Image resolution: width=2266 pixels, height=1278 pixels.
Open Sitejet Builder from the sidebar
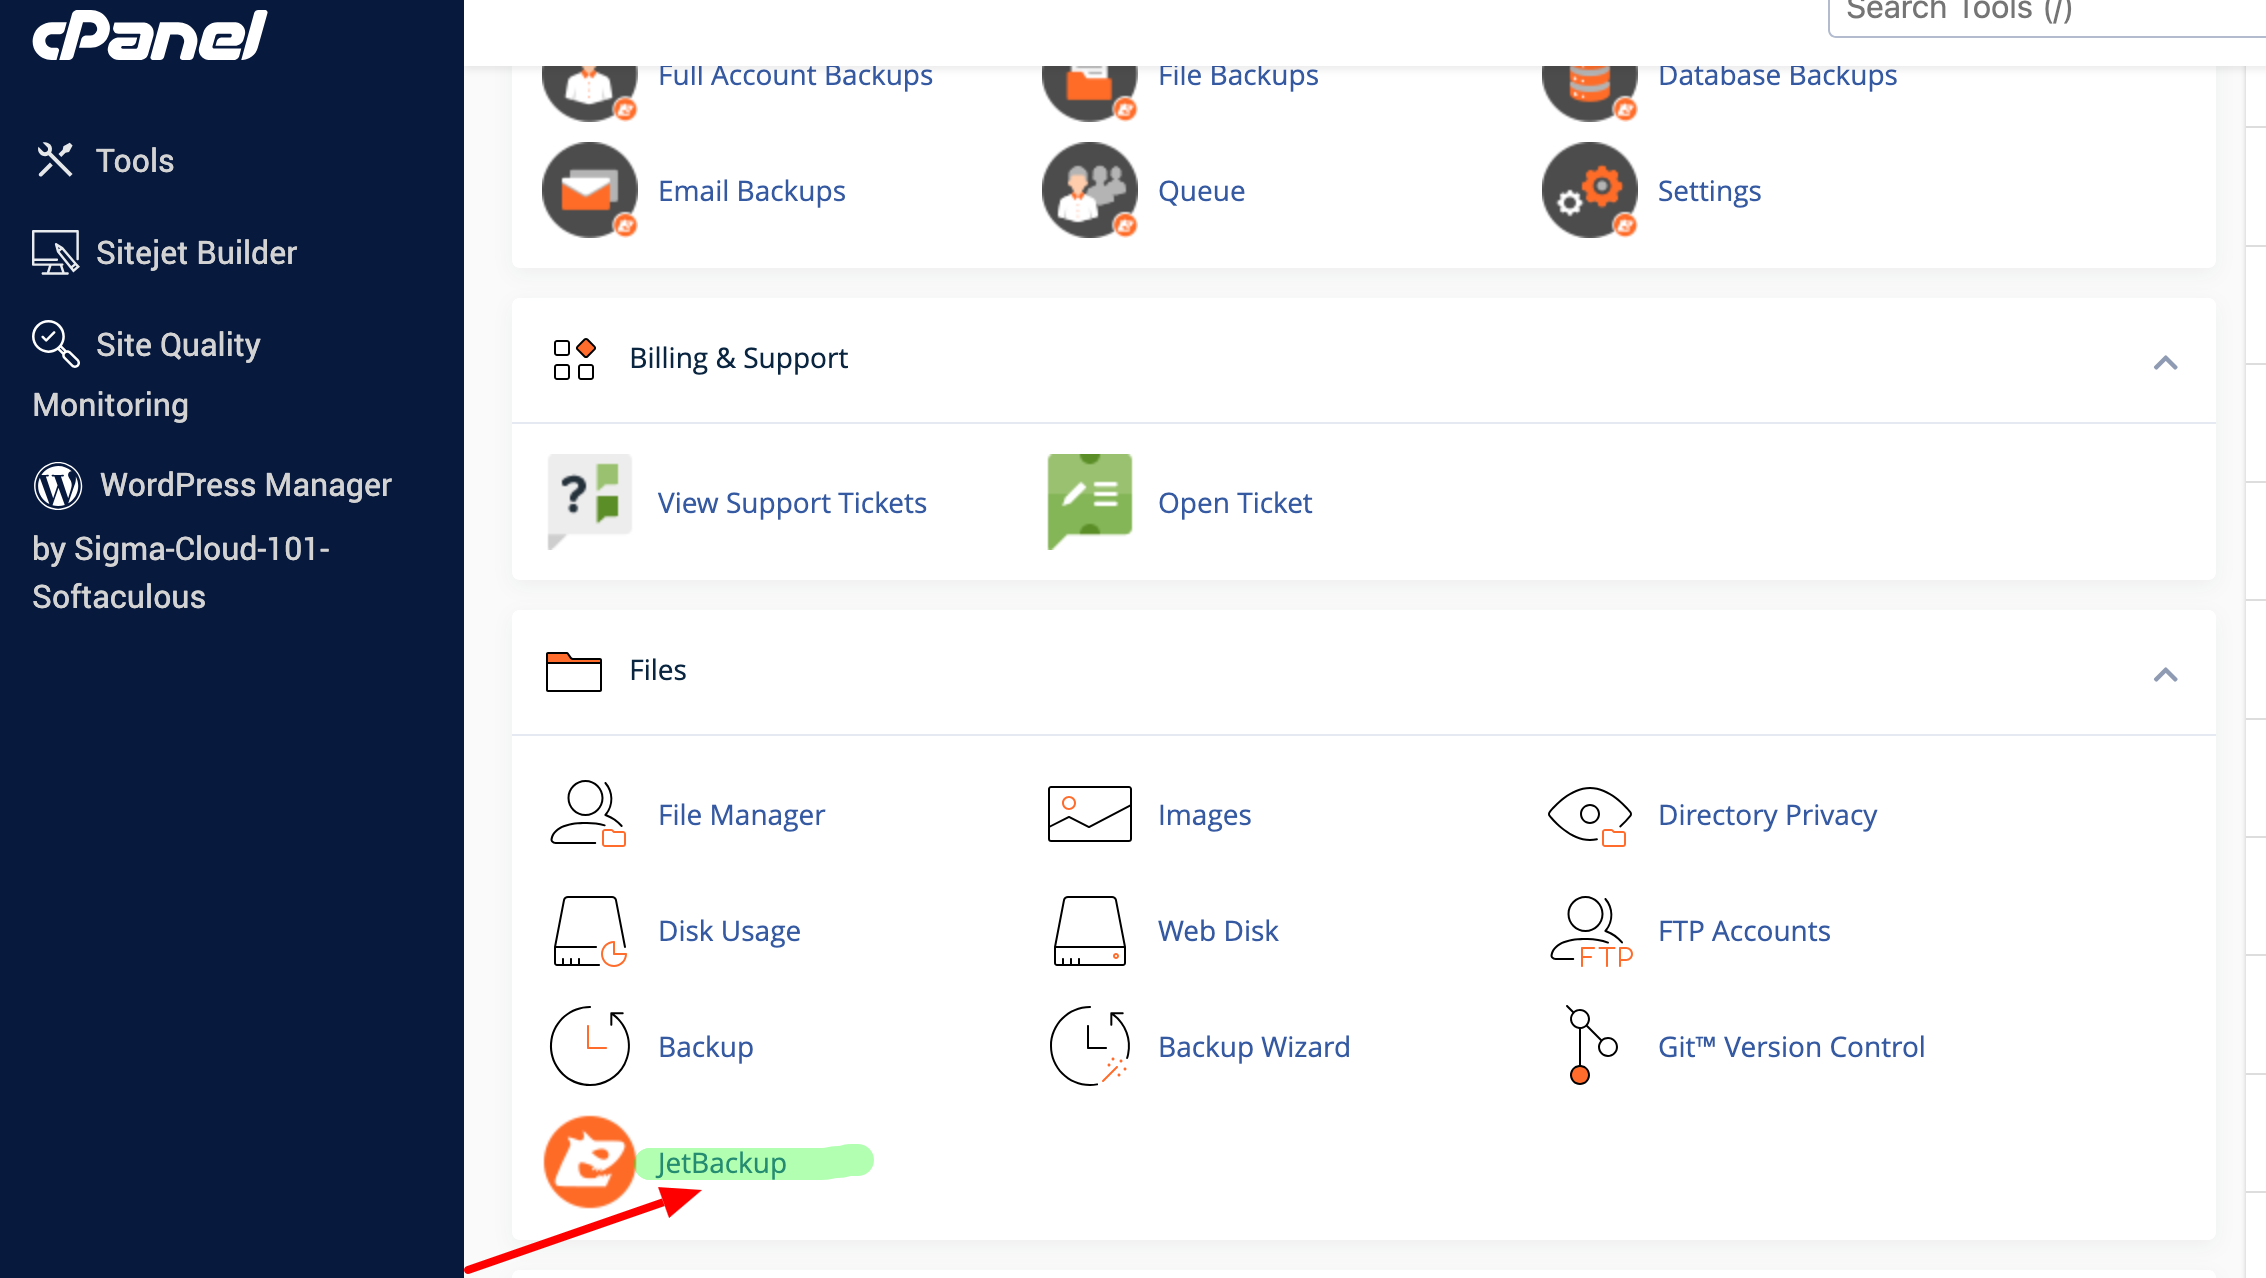pyautogui.click(x=196, y=253)
